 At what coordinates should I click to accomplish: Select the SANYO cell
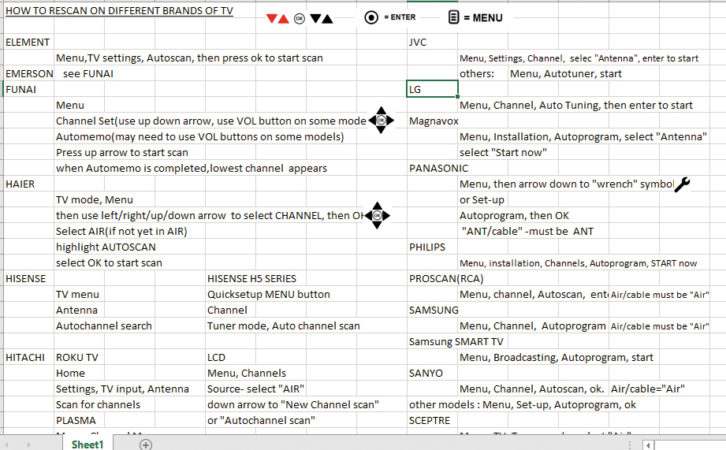[426, 373]
